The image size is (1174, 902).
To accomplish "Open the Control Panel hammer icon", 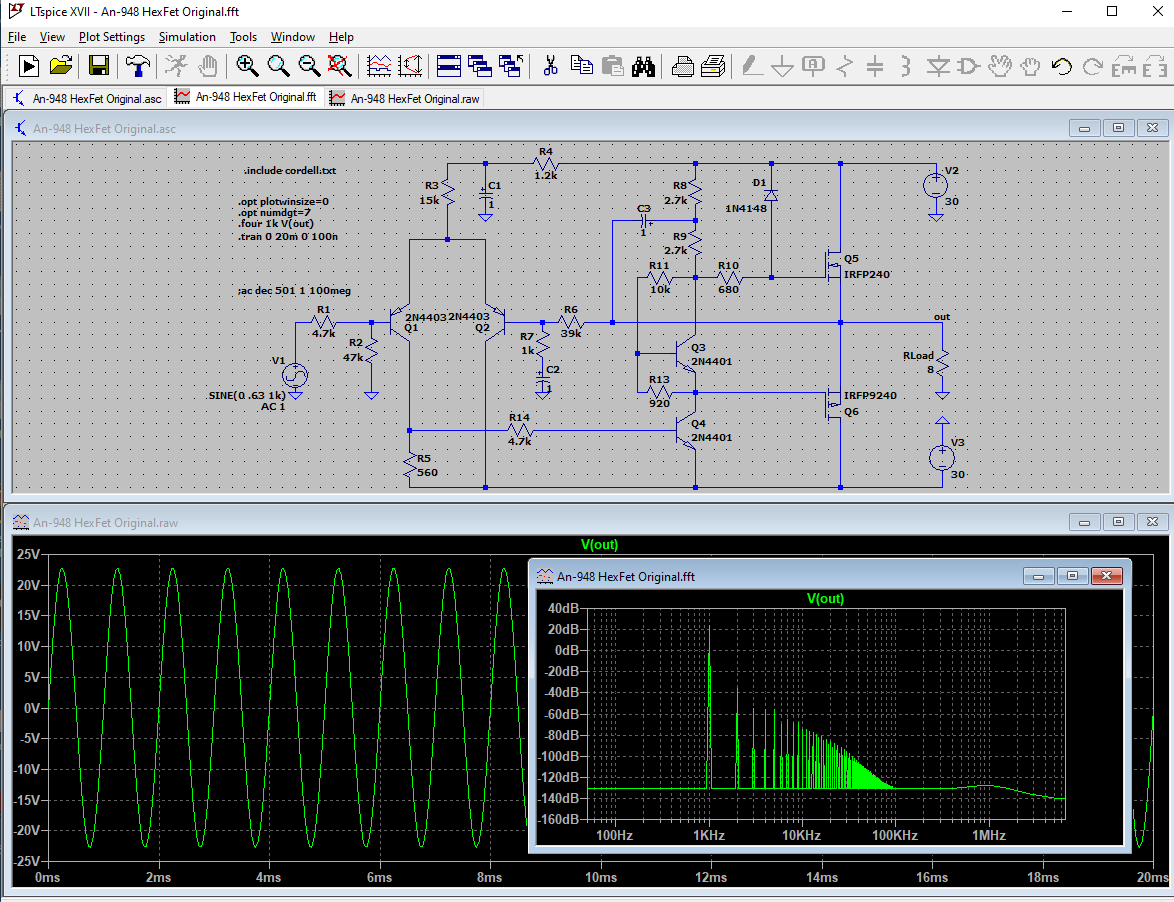I will (137, 66).
